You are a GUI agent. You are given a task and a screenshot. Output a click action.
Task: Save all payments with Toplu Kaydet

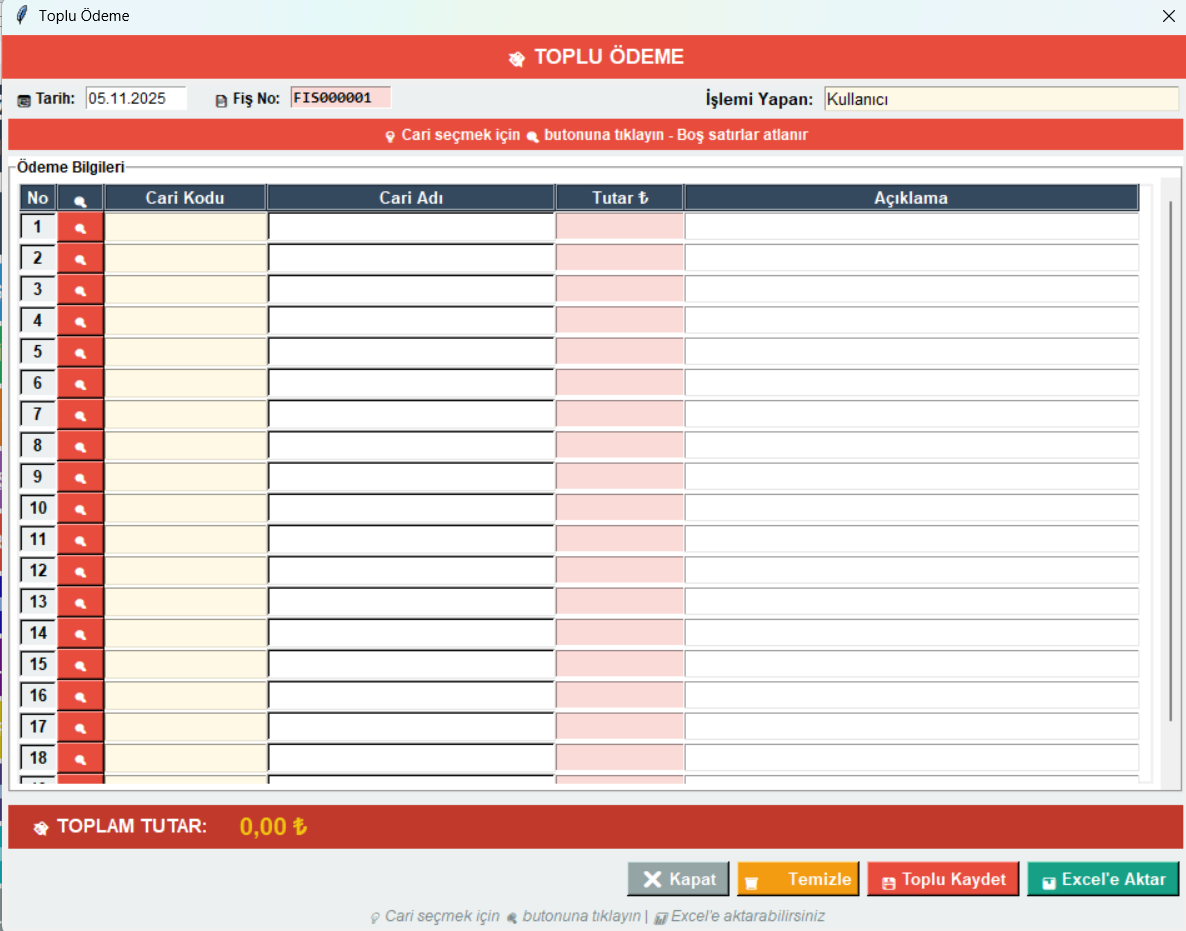(943, 879)
